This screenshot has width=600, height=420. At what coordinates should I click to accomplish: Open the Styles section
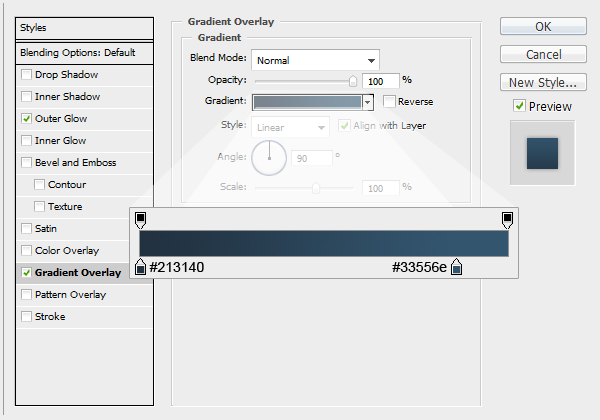(x=84, y=28)
